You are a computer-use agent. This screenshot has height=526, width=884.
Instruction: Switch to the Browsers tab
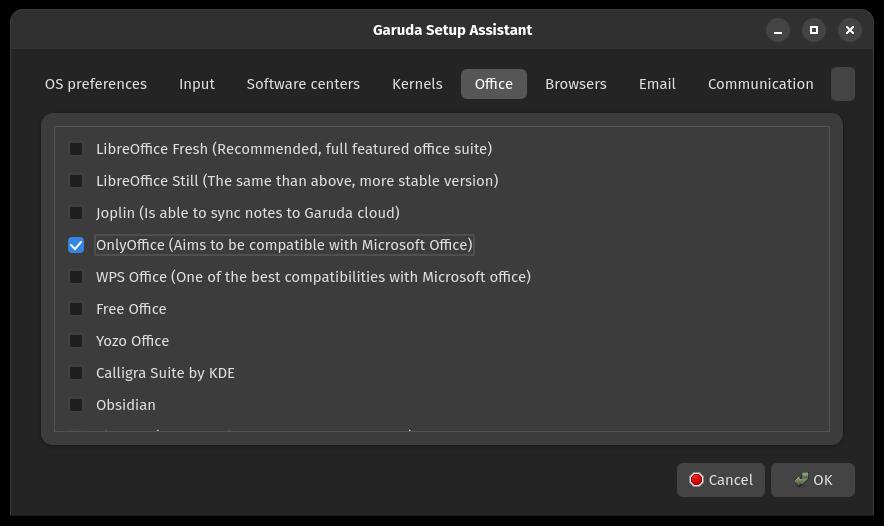point(576,84)
